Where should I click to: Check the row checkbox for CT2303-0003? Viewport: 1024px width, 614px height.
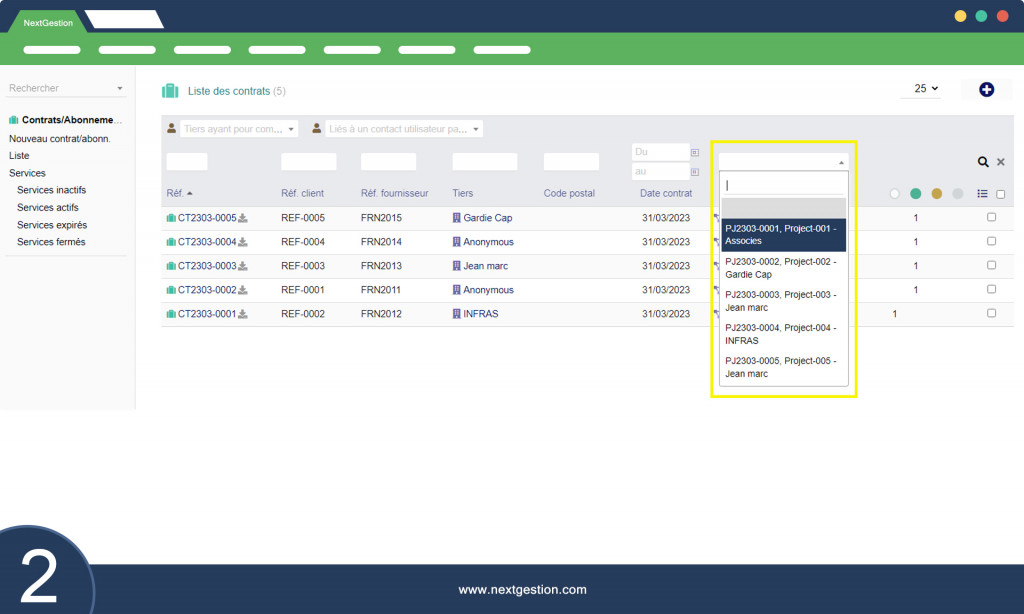991,265
